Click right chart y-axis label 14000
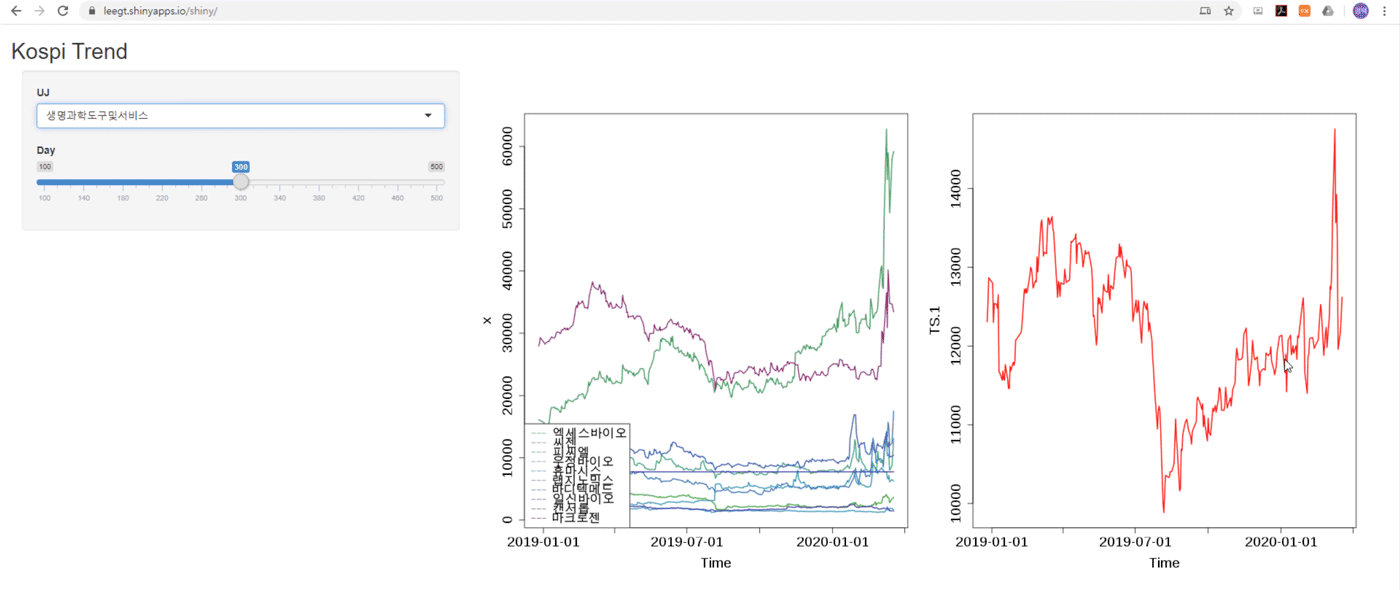This screenshot has width=1400, height=590. point(958,188)
